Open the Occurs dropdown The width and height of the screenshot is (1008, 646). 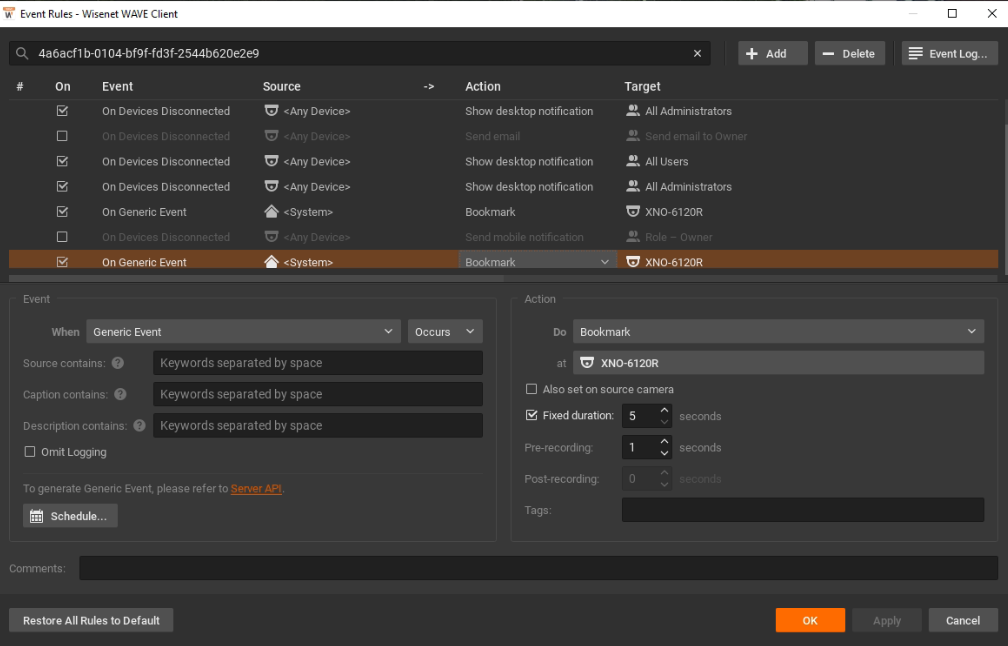pos(445,332)
